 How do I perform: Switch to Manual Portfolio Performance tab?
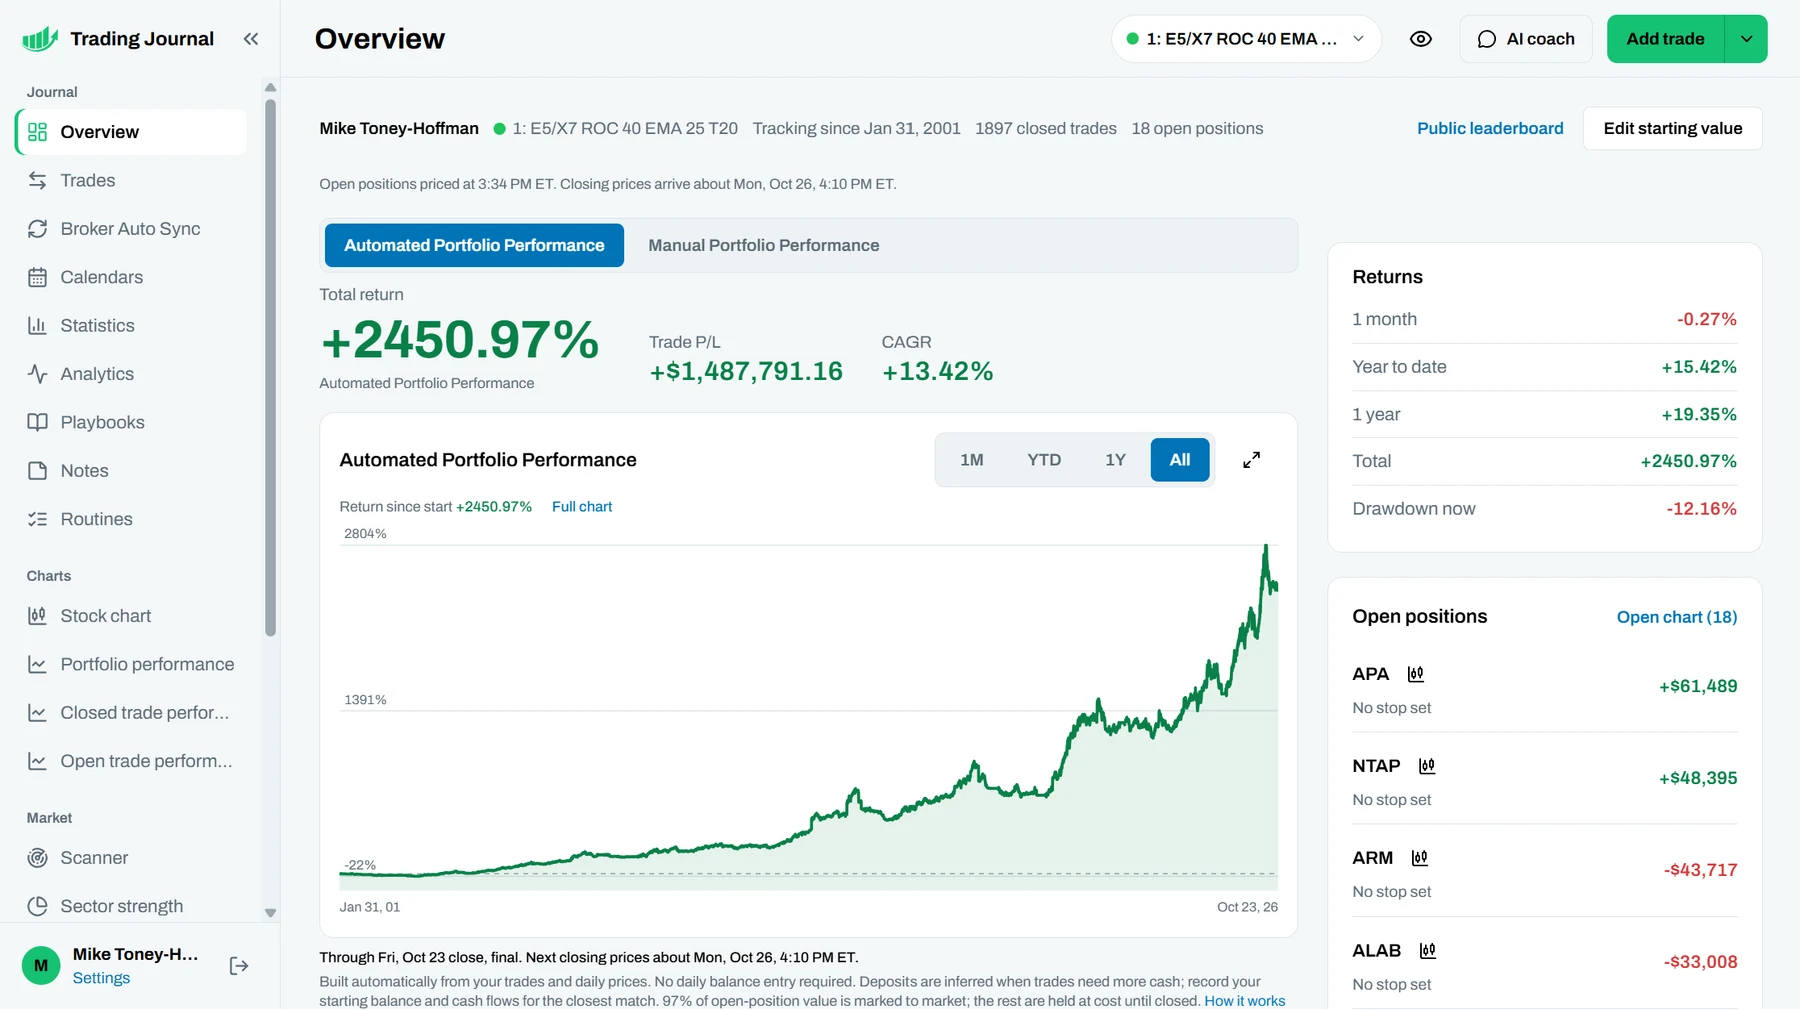764,246
